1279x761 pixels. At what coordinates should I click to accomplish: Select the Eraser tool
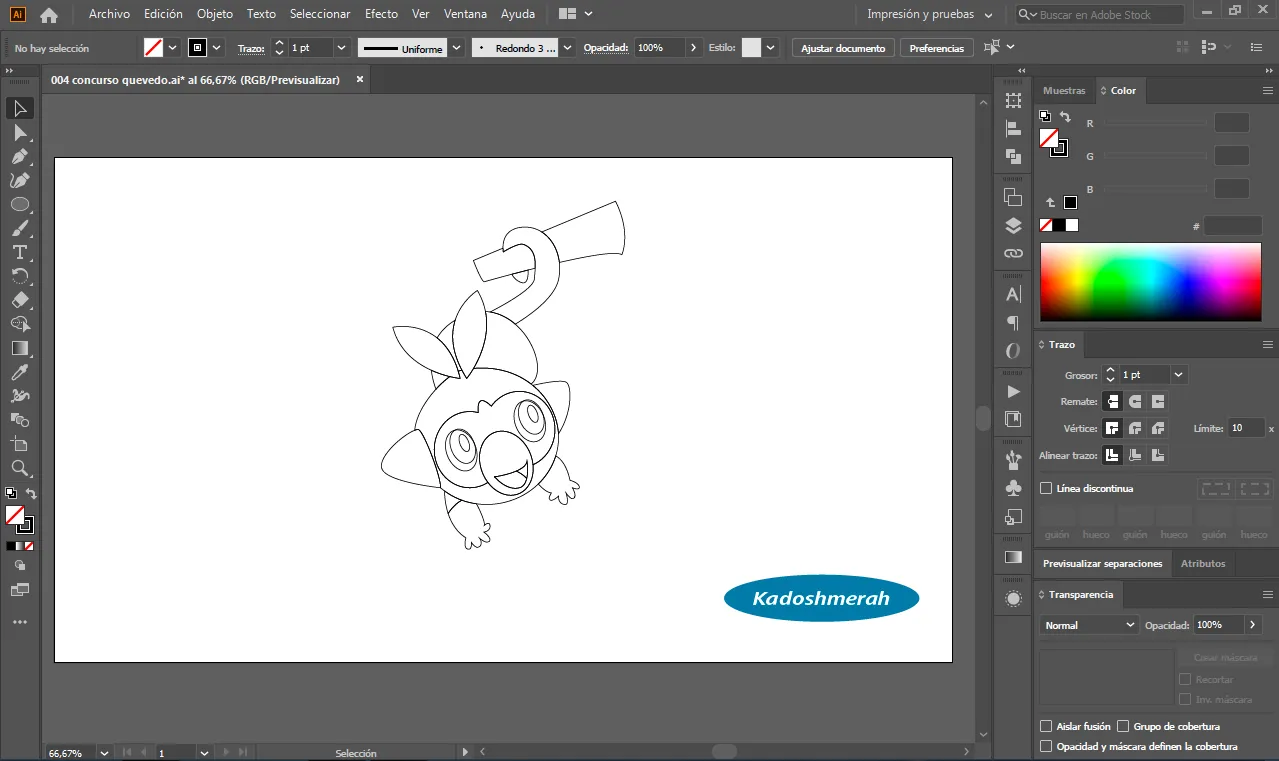pyautogui.click(x=20, y=300)
